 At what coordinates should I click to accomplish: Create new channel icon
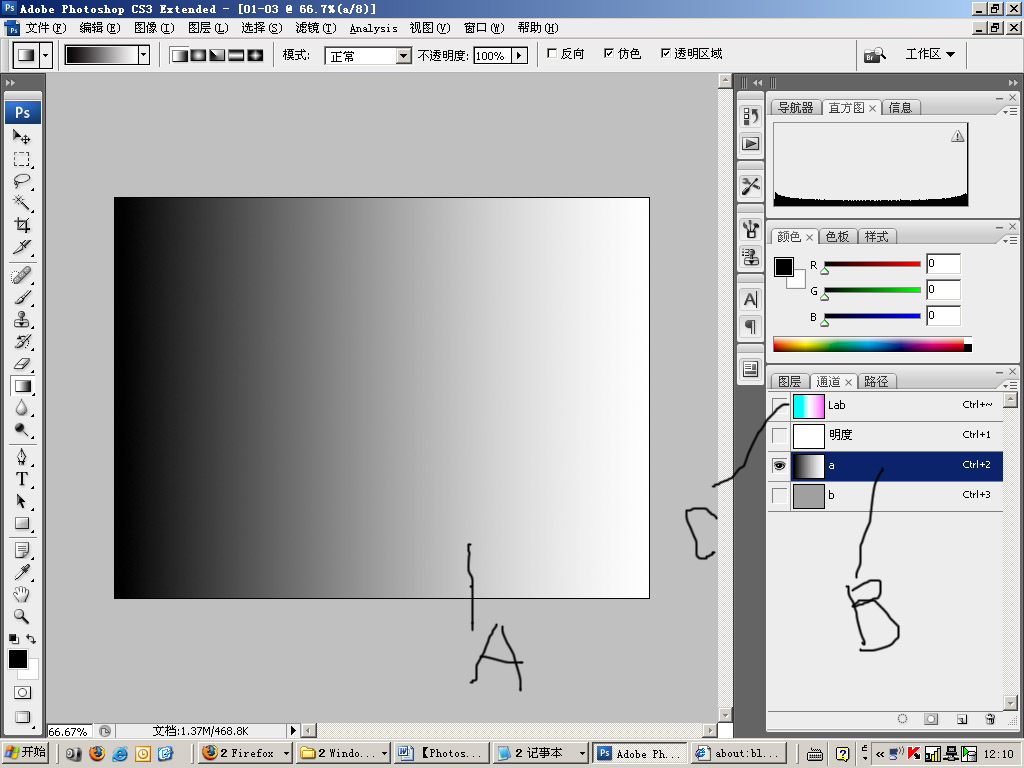click(x=961, y=719)
